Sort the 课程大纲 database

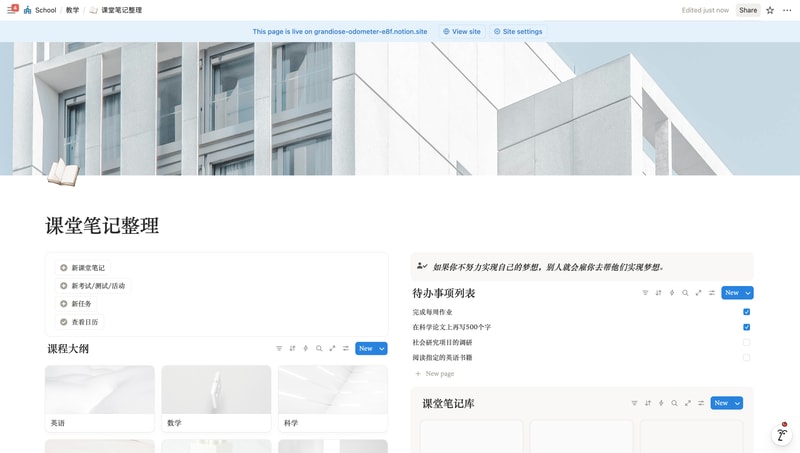(x=292, y=348)
